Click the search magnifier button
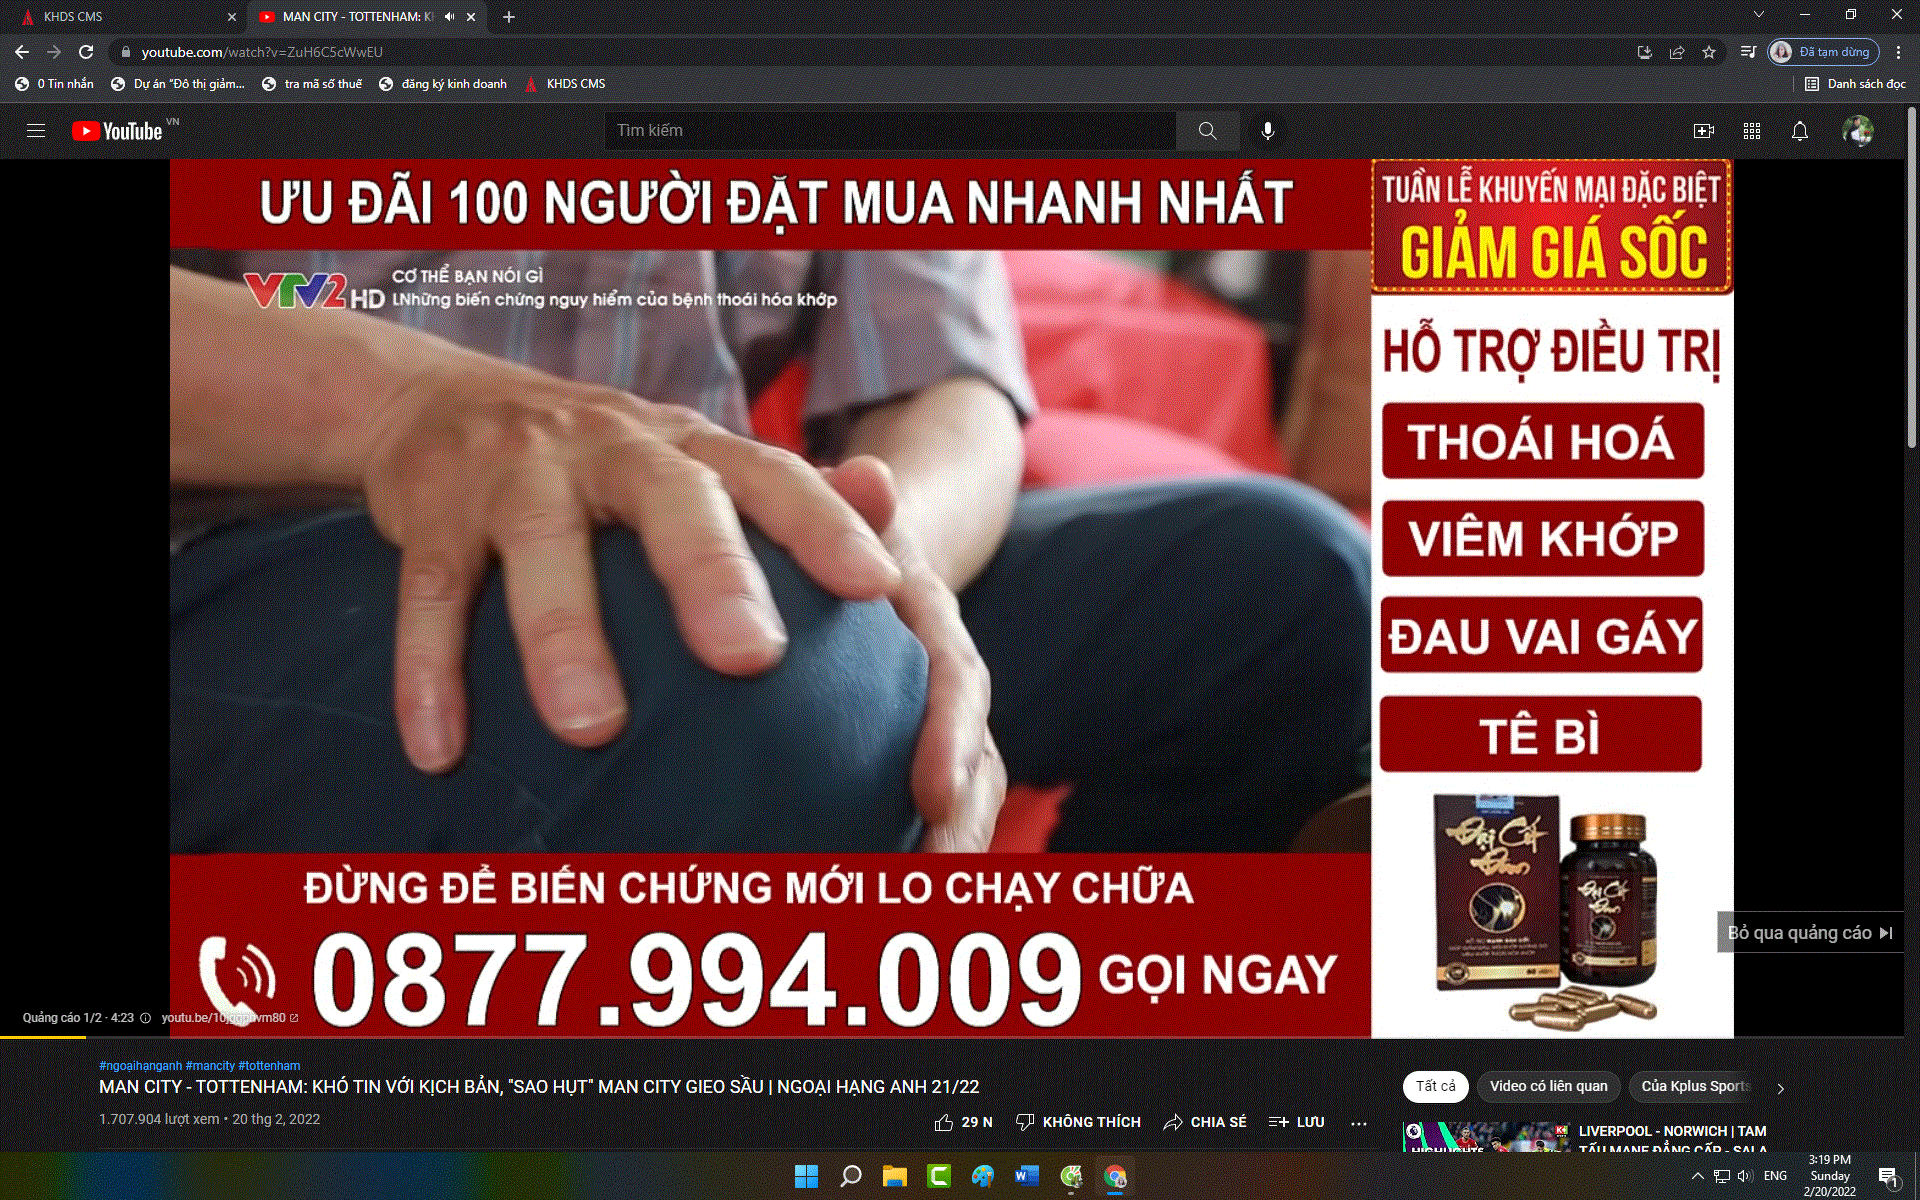This screenshot has height=1200, width=1920. coord(1207,131)
